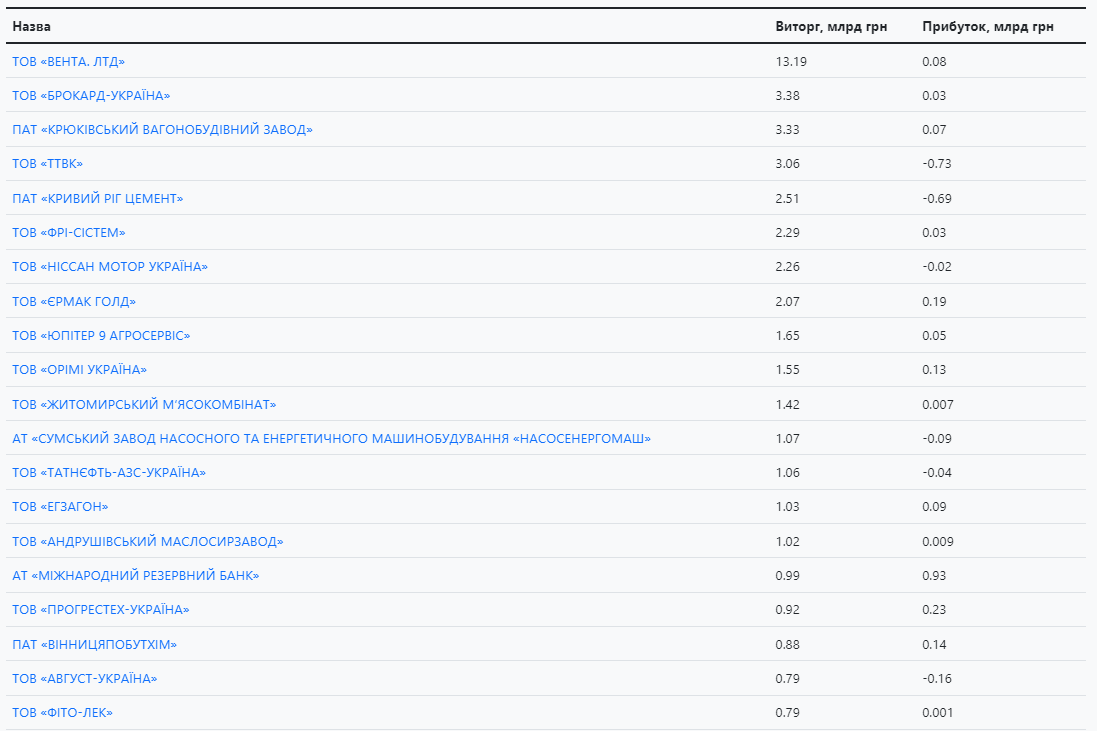Open the ТОВ «ВЕНТА. ЛТД» company link
This screenshot has height=731, width=1097.
(69, 62)
